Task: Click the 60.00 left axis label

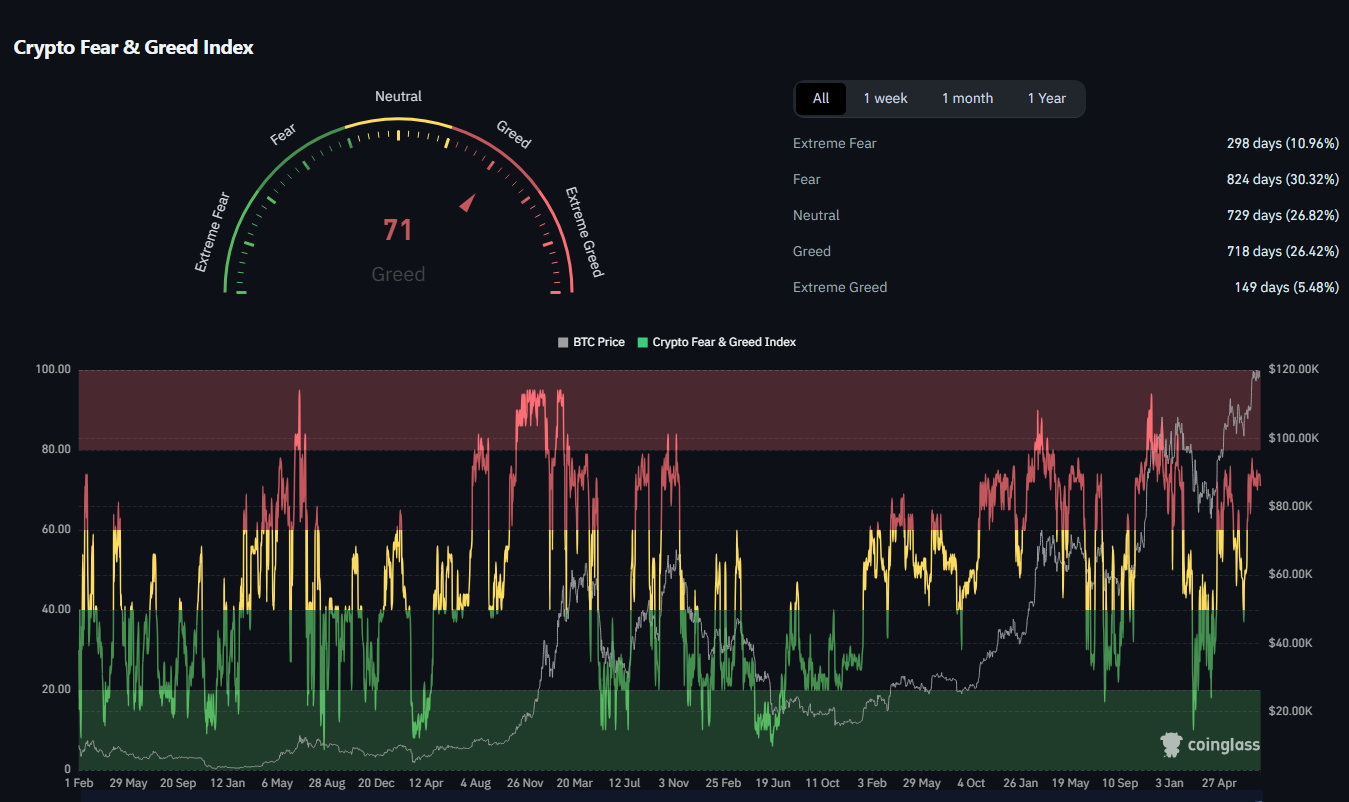Action: click(54, 529)
